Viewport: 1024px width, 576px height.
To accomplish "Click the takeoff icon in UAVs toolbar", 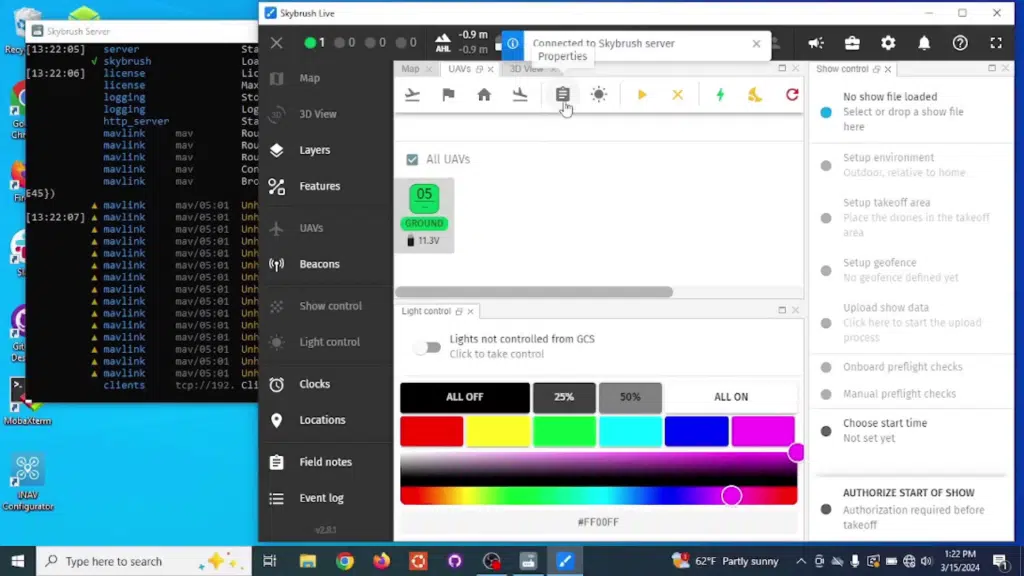I will [412, 95].
